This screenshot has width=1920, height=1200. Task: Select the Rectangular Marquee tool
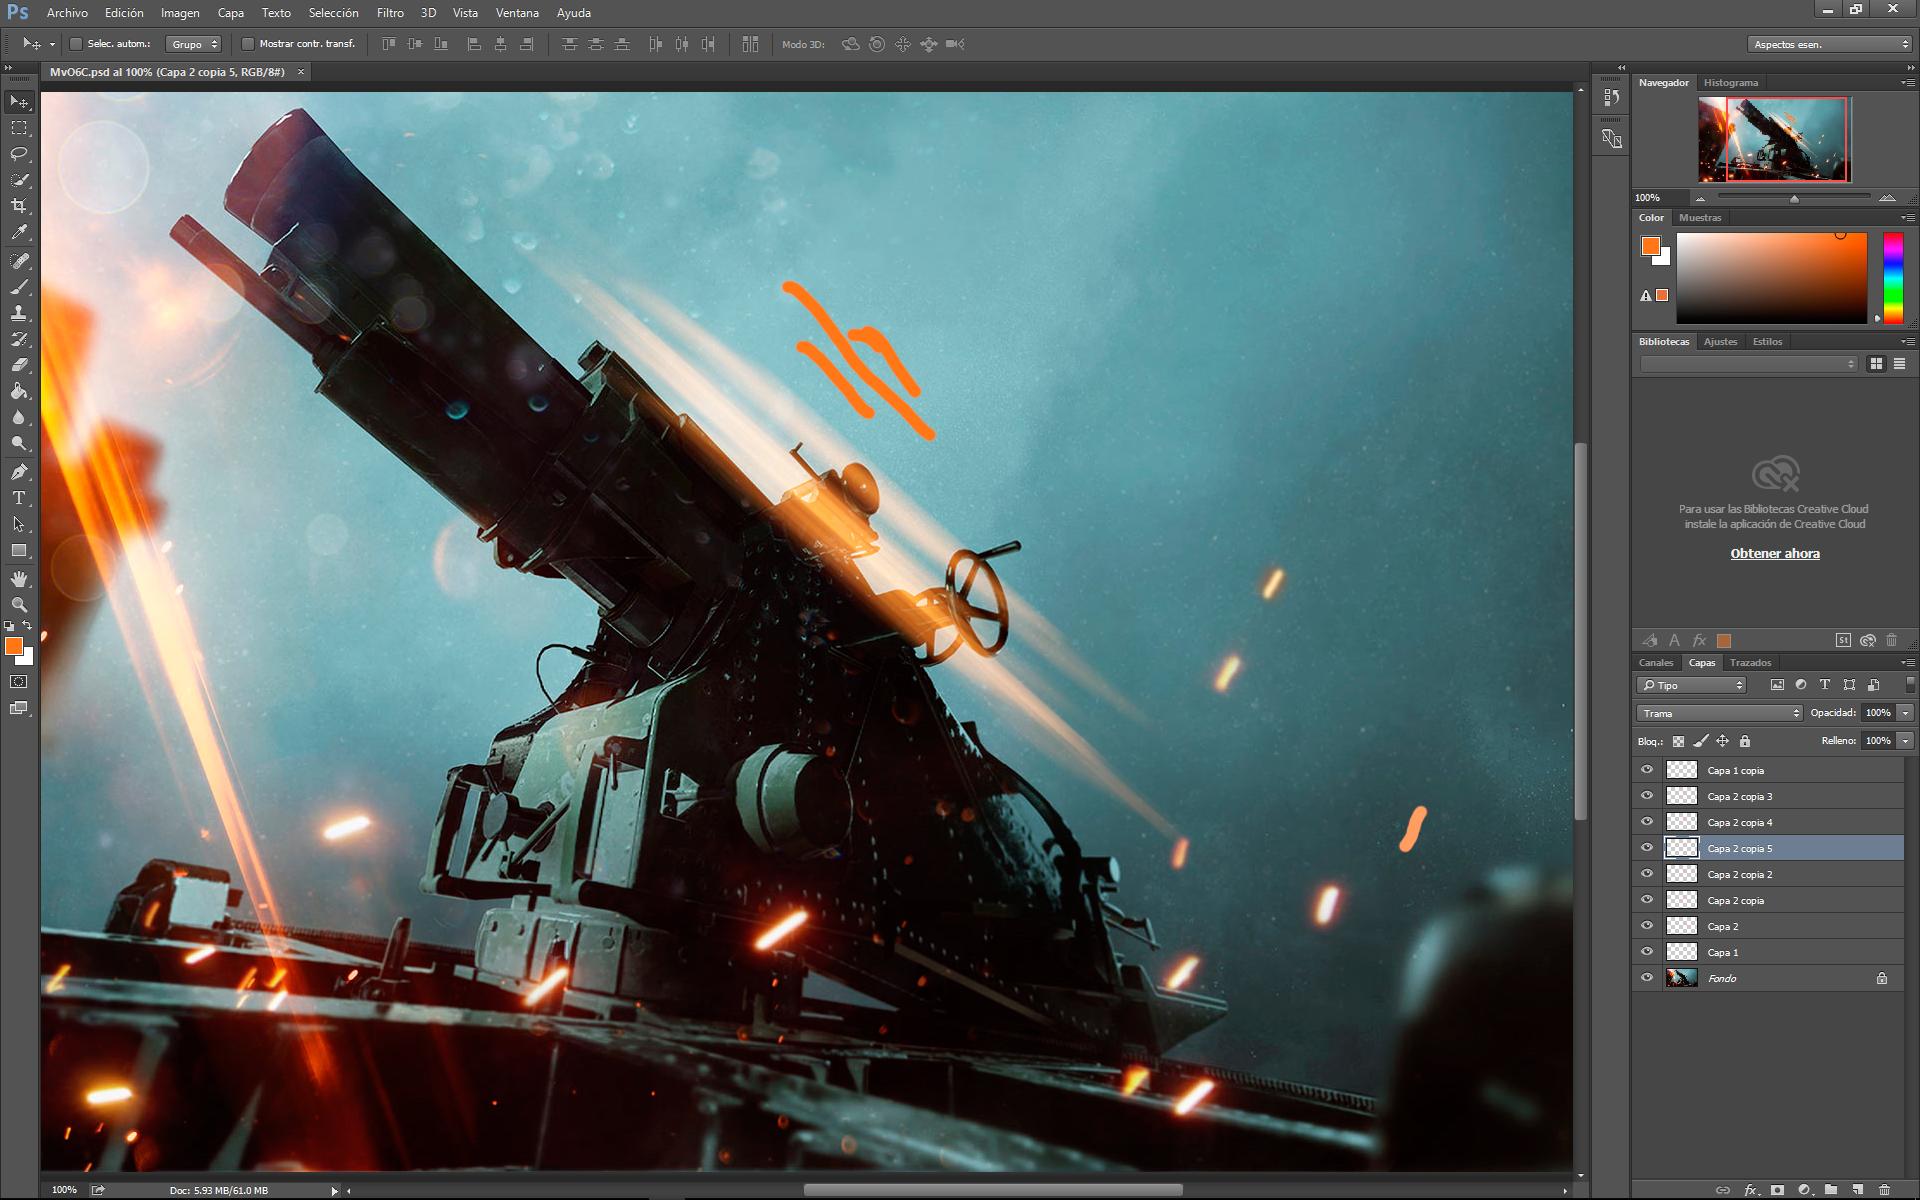click(19, 128)
